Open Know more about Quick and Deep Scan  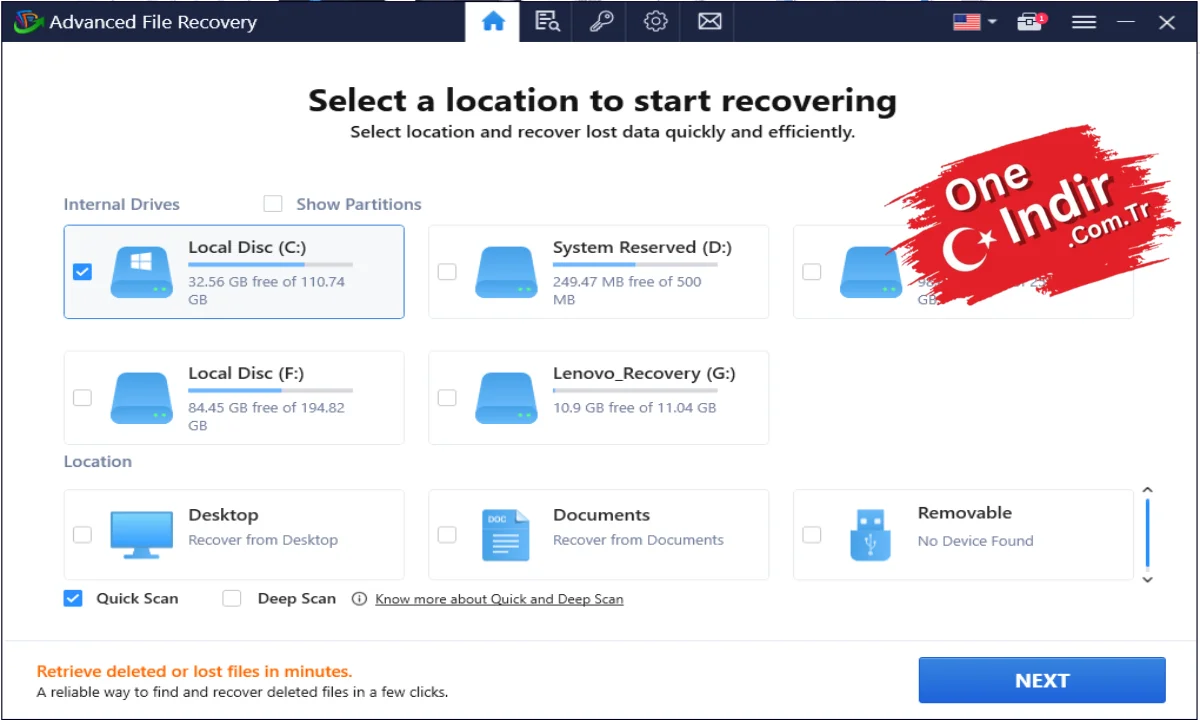(499, 599)
